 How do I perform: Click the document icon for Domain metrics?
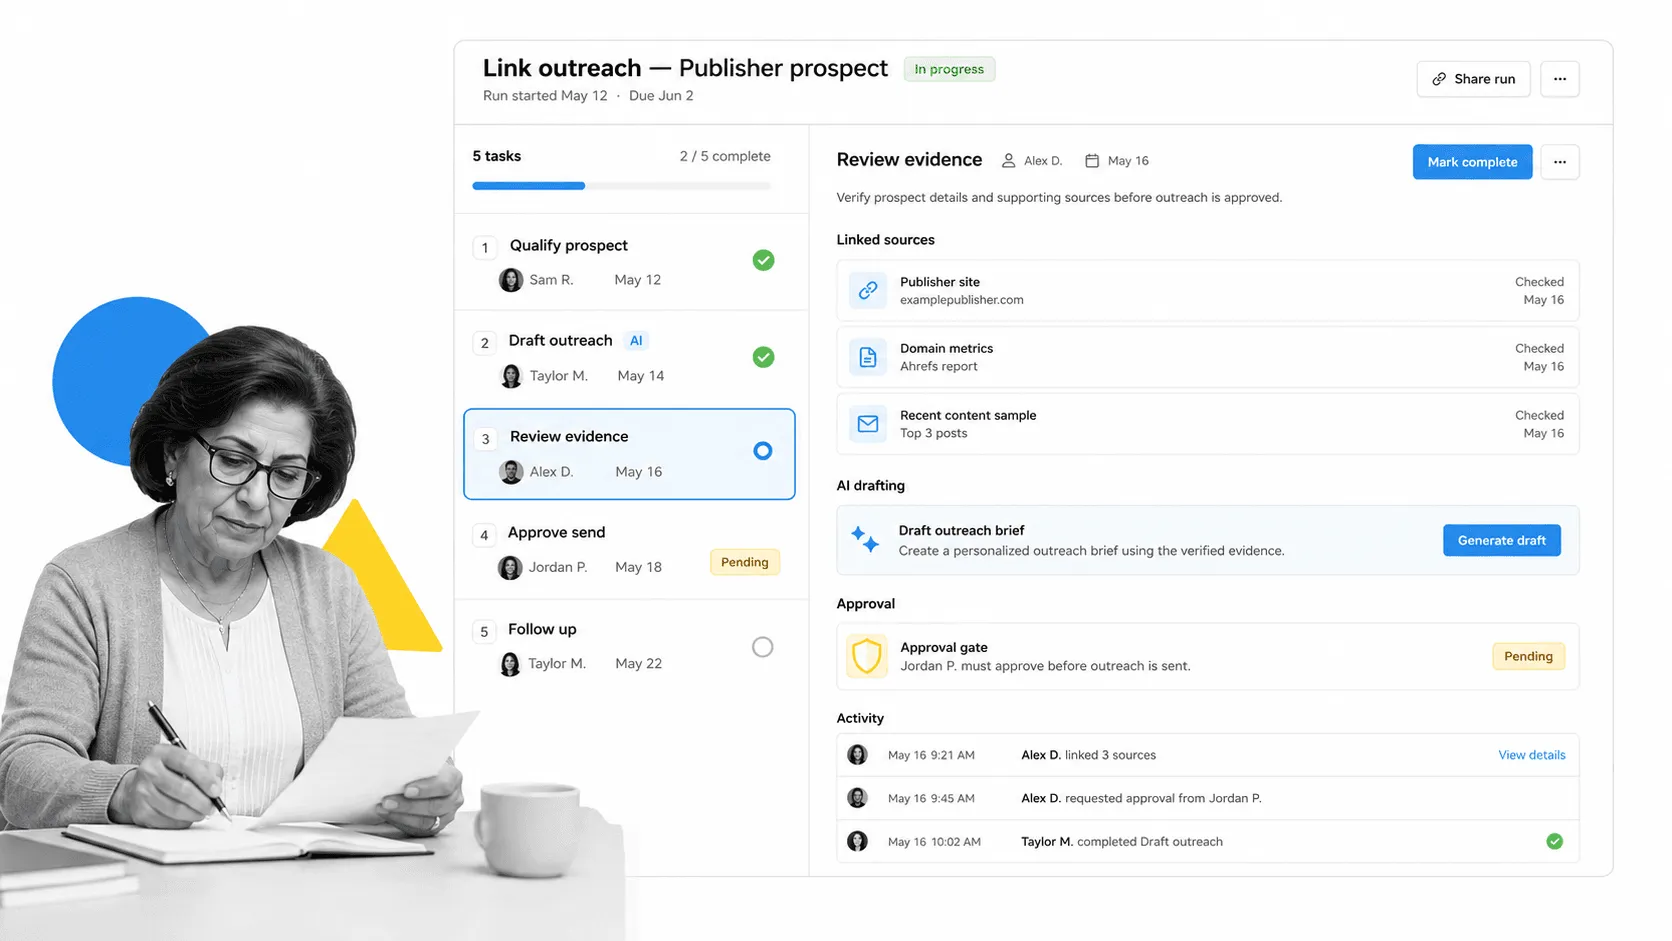[868, 357]
